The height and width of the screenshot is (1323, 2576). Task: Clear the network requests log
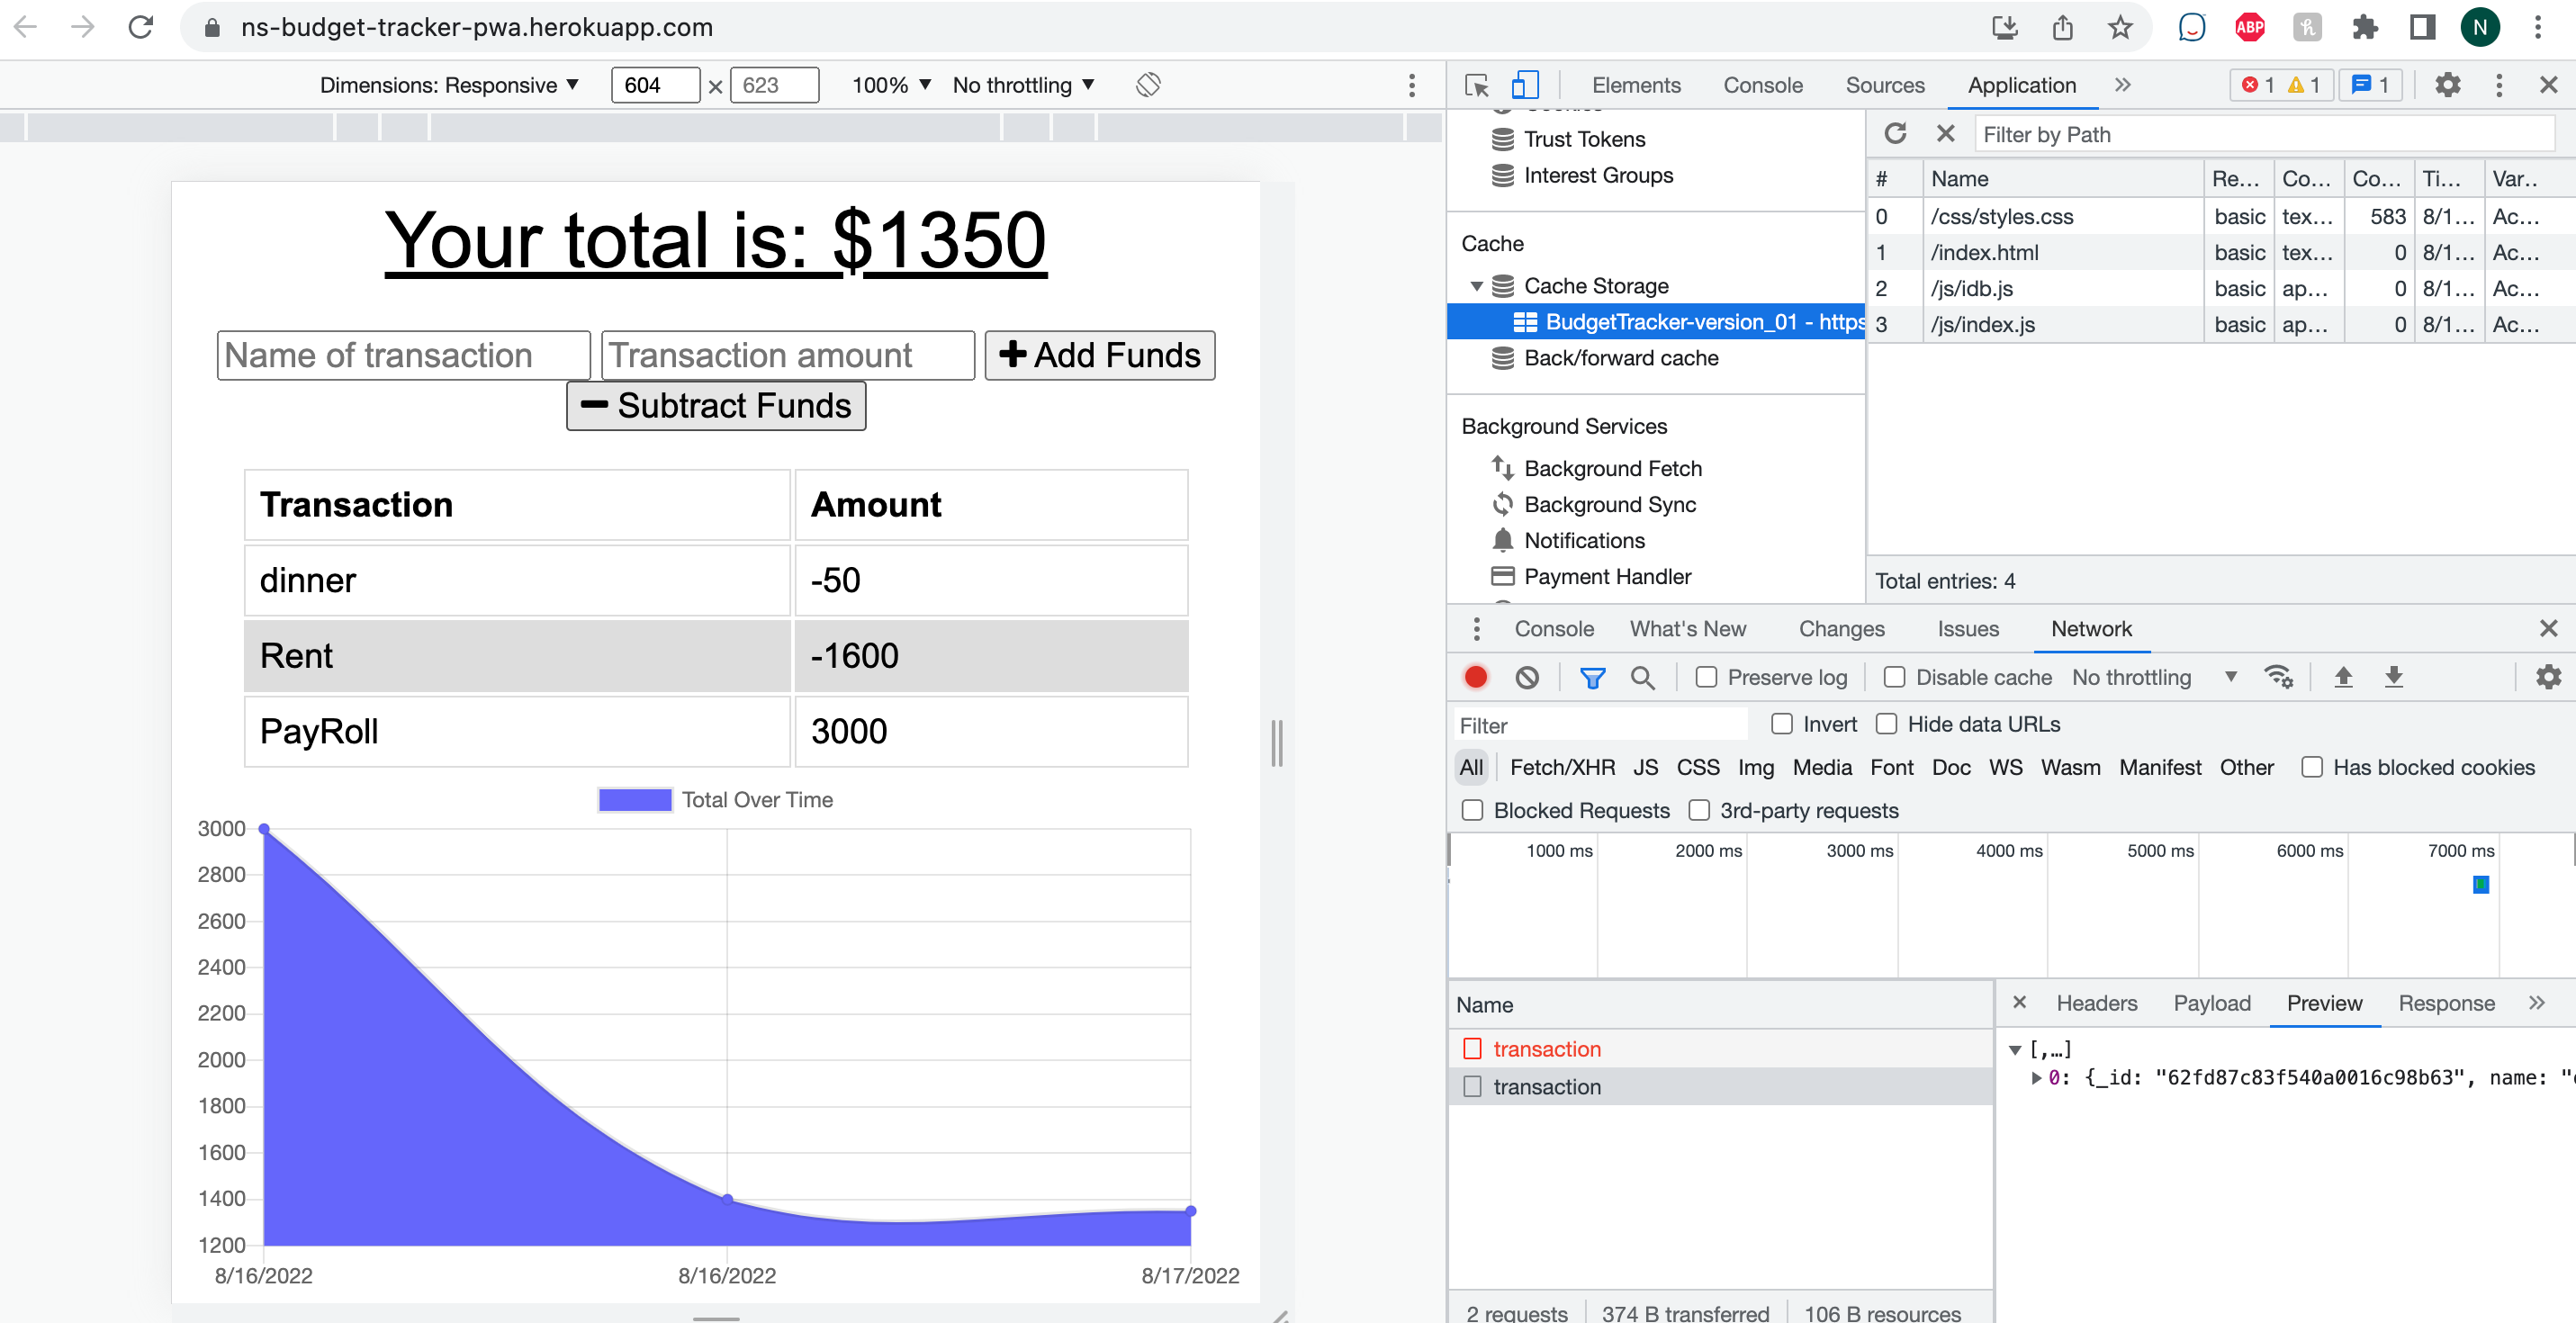tap(1527, 677)
